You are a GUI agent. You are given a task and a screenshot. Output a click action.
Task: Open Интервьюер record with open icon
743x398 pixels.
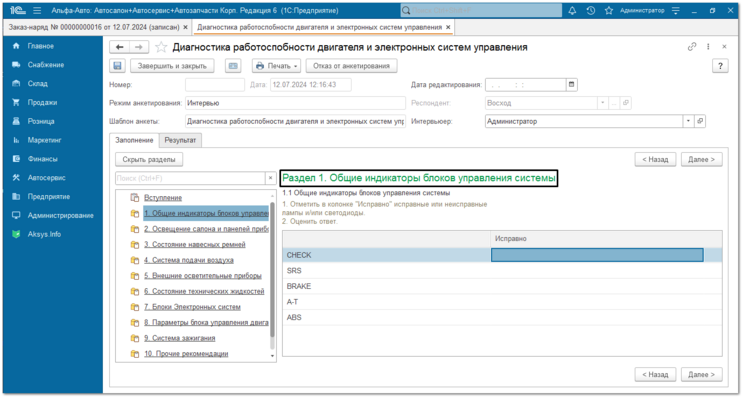pyautogui.click(x=700, y=121)
